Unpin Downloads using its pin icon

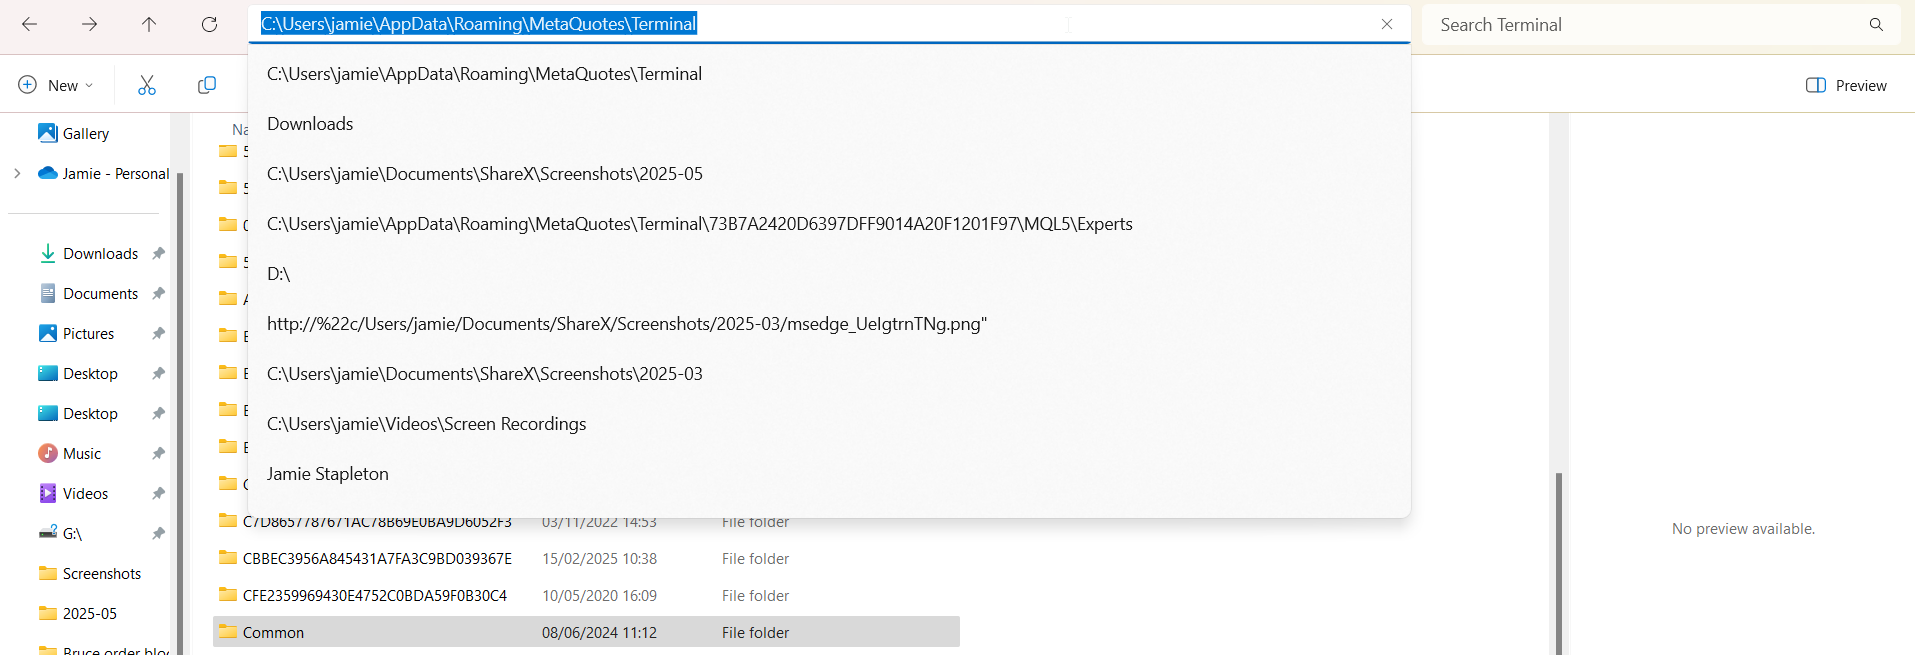(x=158, y=253)
